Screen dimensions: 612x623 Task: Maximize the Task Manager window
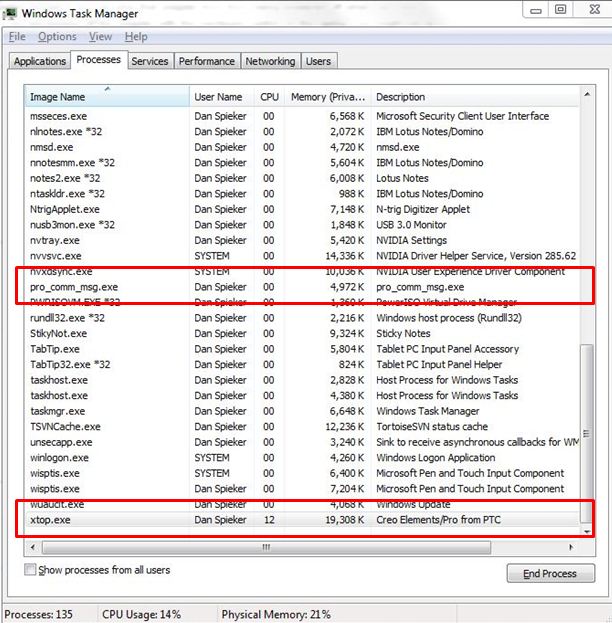[561, 10]
